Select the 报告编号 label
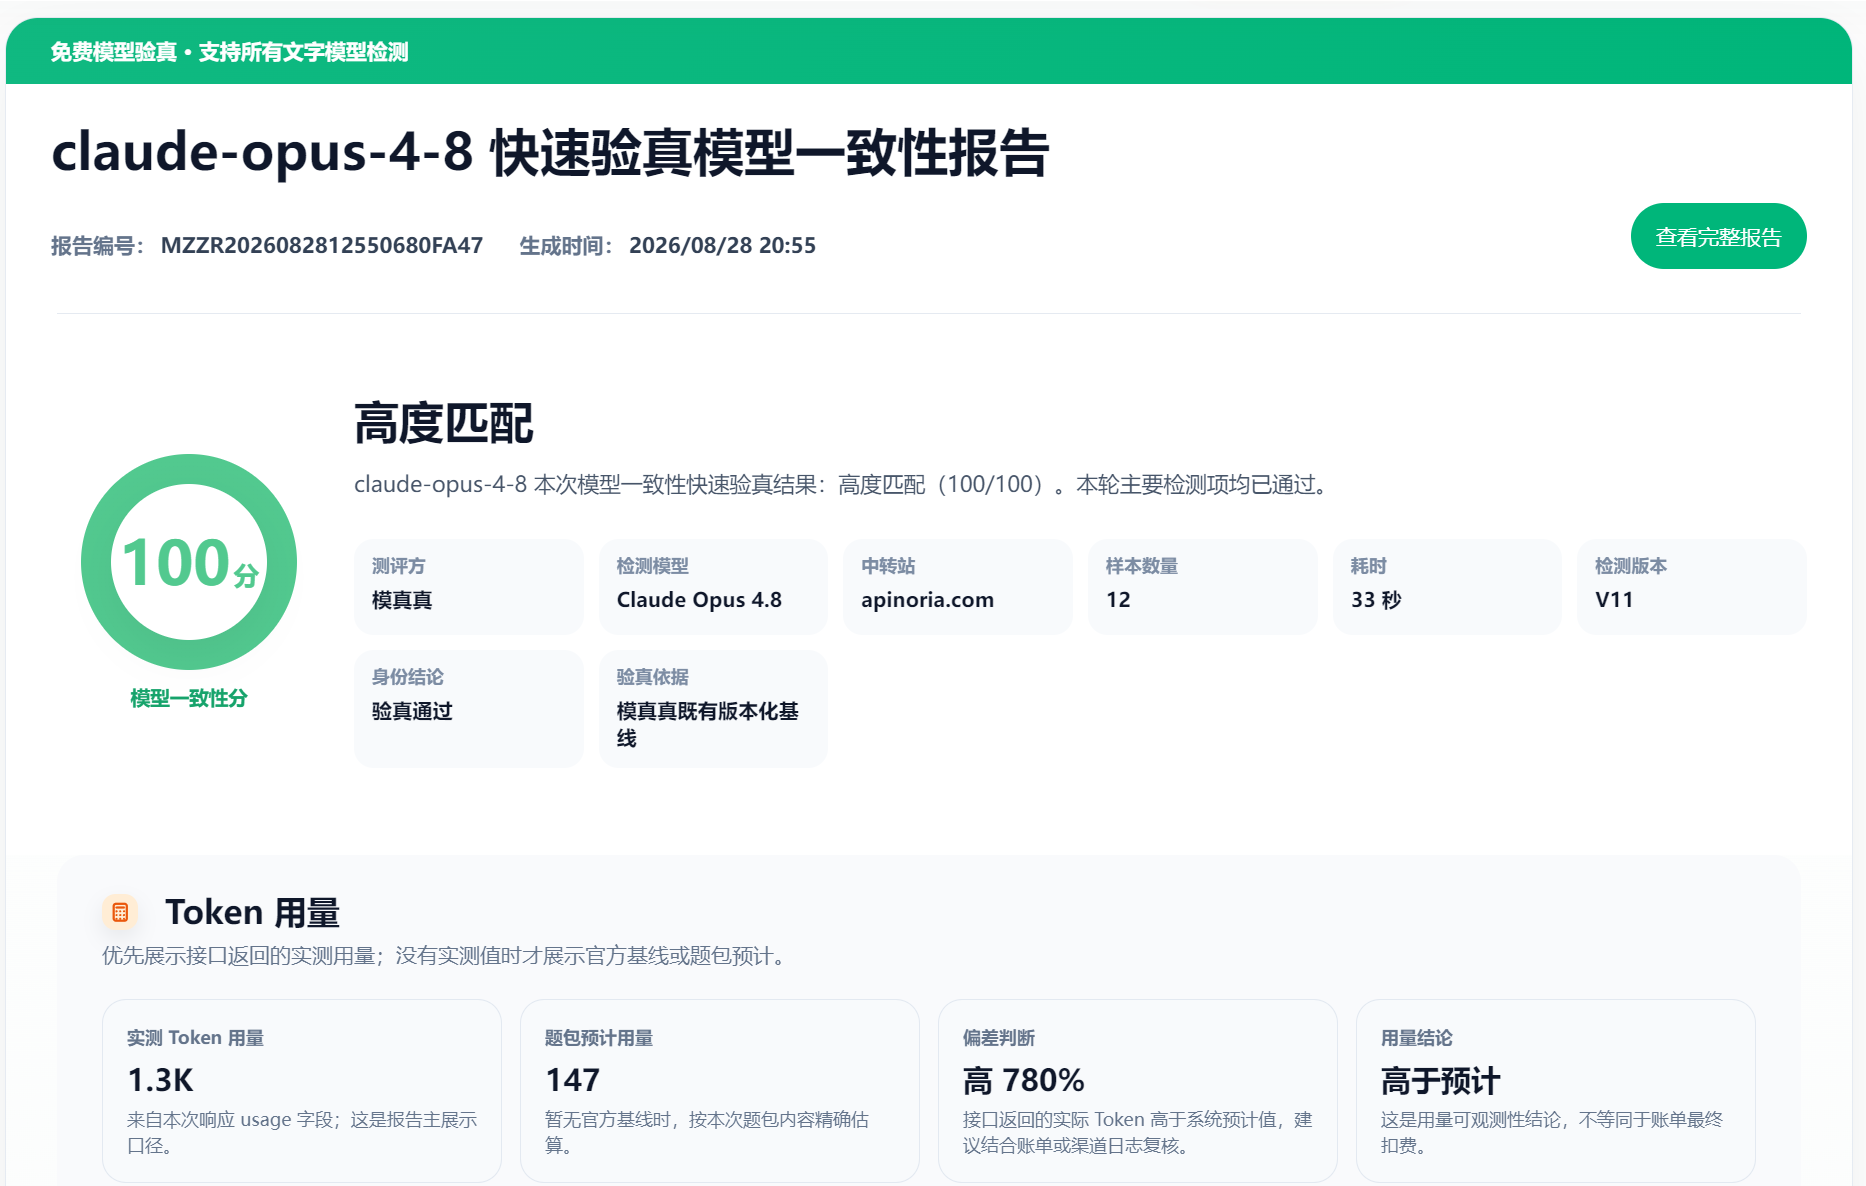The width and height of the screenshot is (1866, 1186). [98, 246]
